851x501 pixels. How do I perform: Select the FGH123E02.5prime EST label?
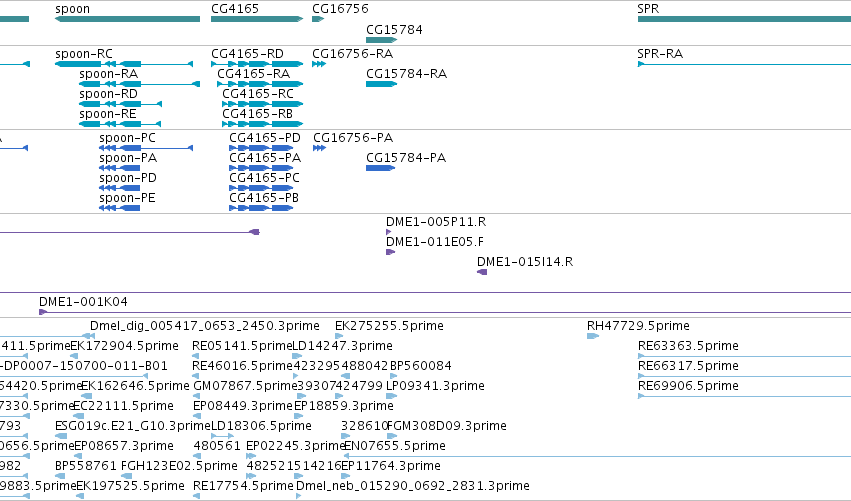coord(179,466)
